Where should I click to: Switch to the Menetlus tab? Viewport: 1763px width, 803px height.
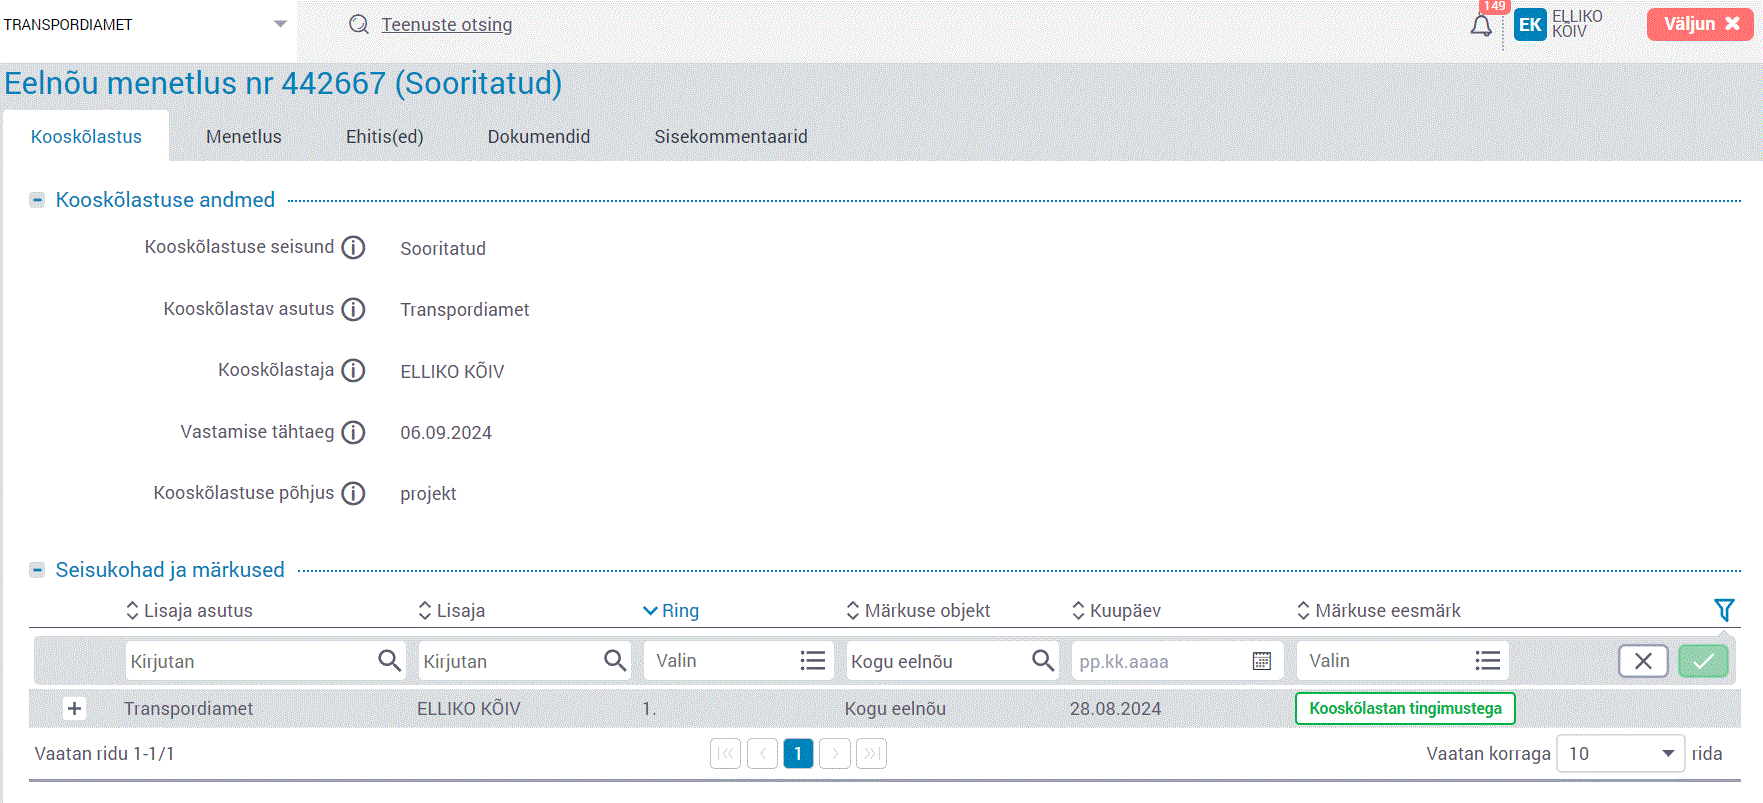(x=243, y=137)
